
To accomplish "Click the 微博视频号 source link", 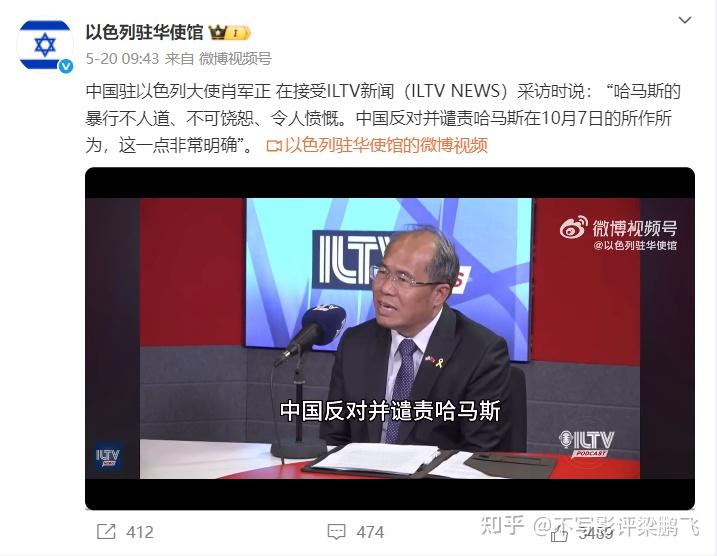I will coord(235,59).
